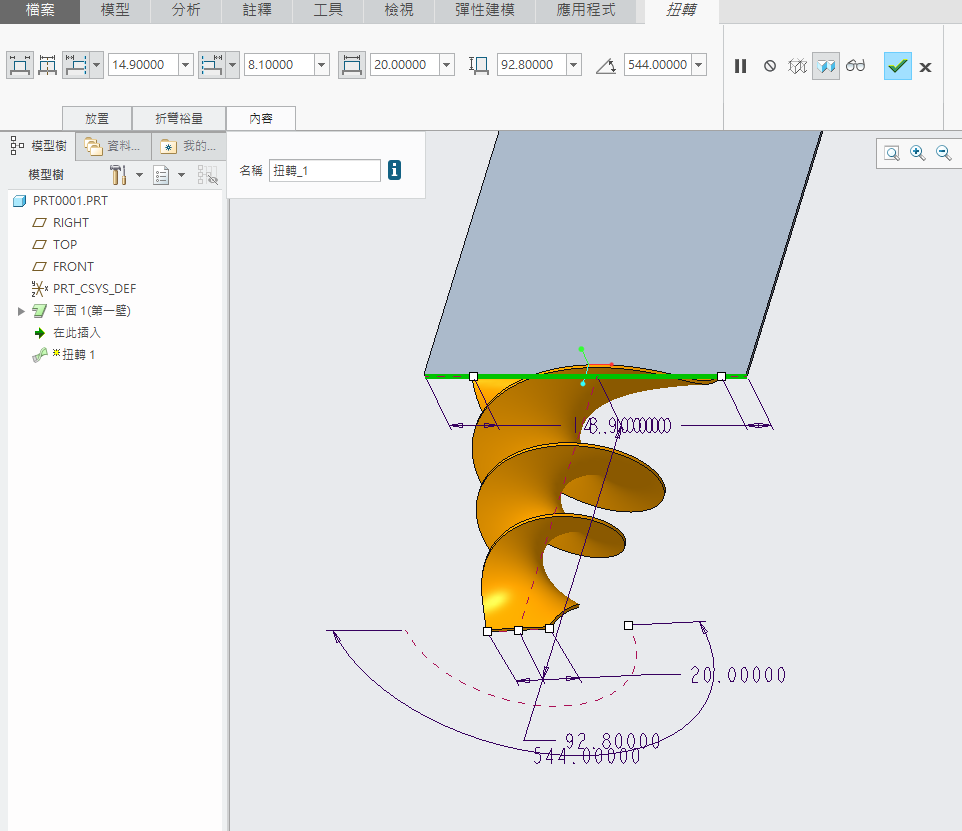
Task: Cancel the twist feature with X
Action: tap(925, 67)
